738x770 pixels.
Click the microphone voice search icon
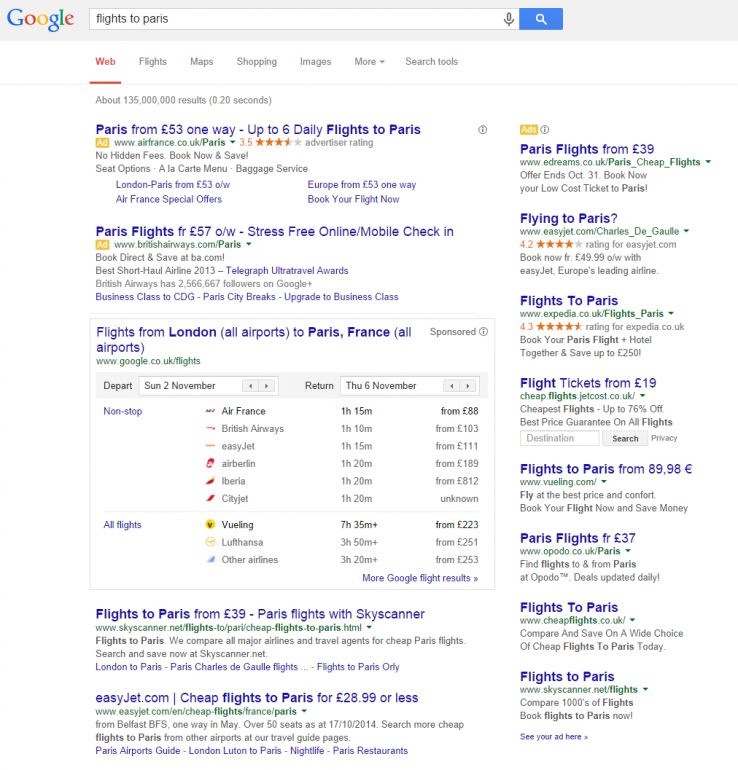point(509,19)
